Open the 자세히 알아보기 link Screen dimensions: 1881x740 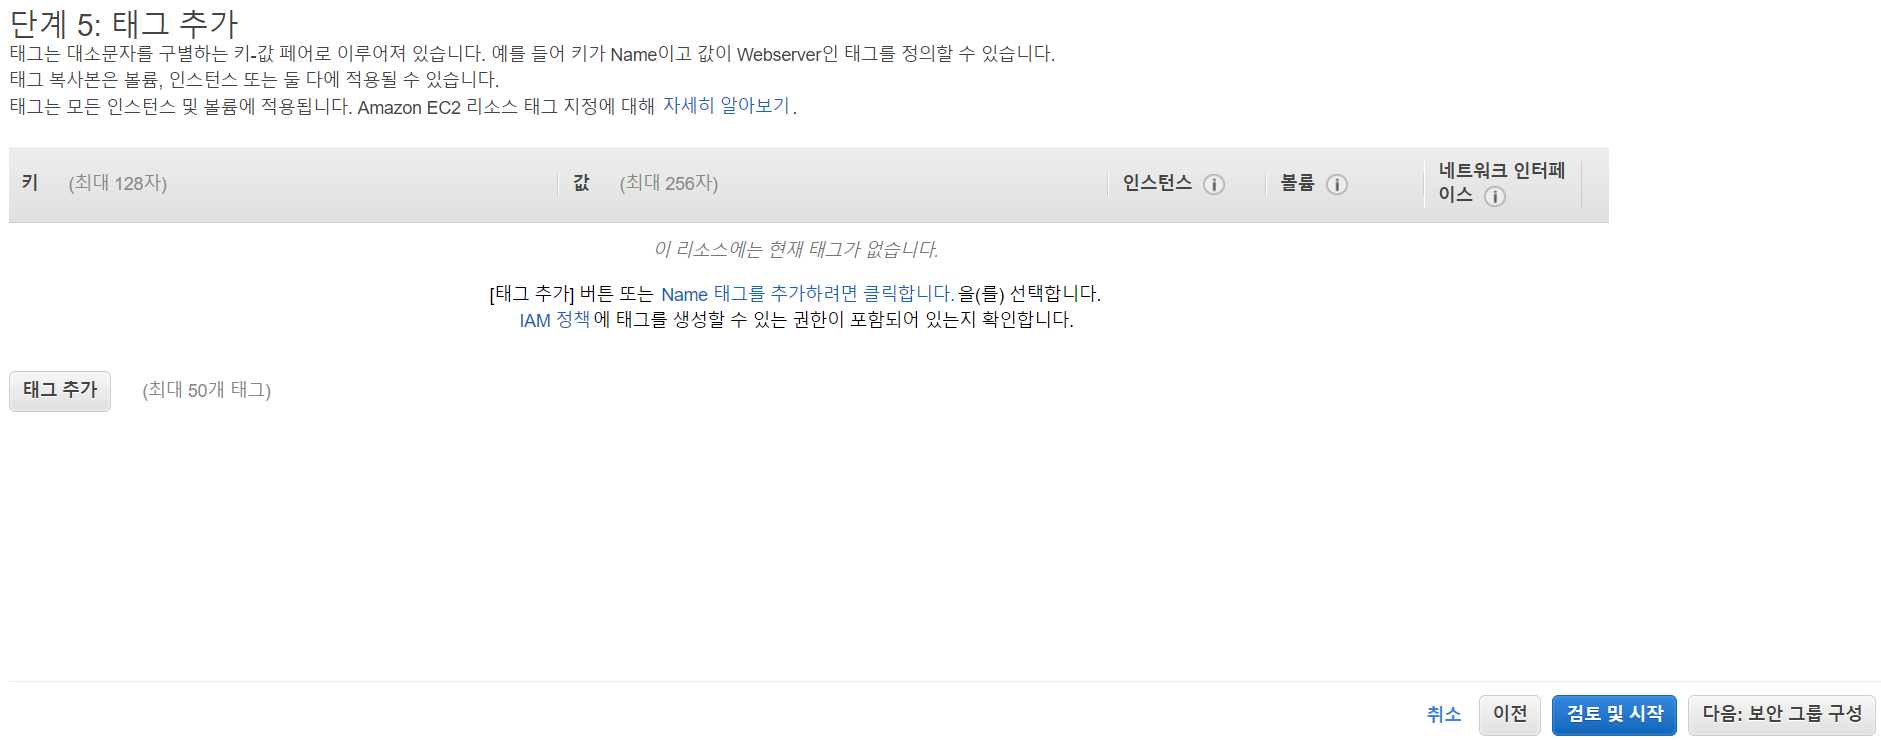click(x=726, y=106)
